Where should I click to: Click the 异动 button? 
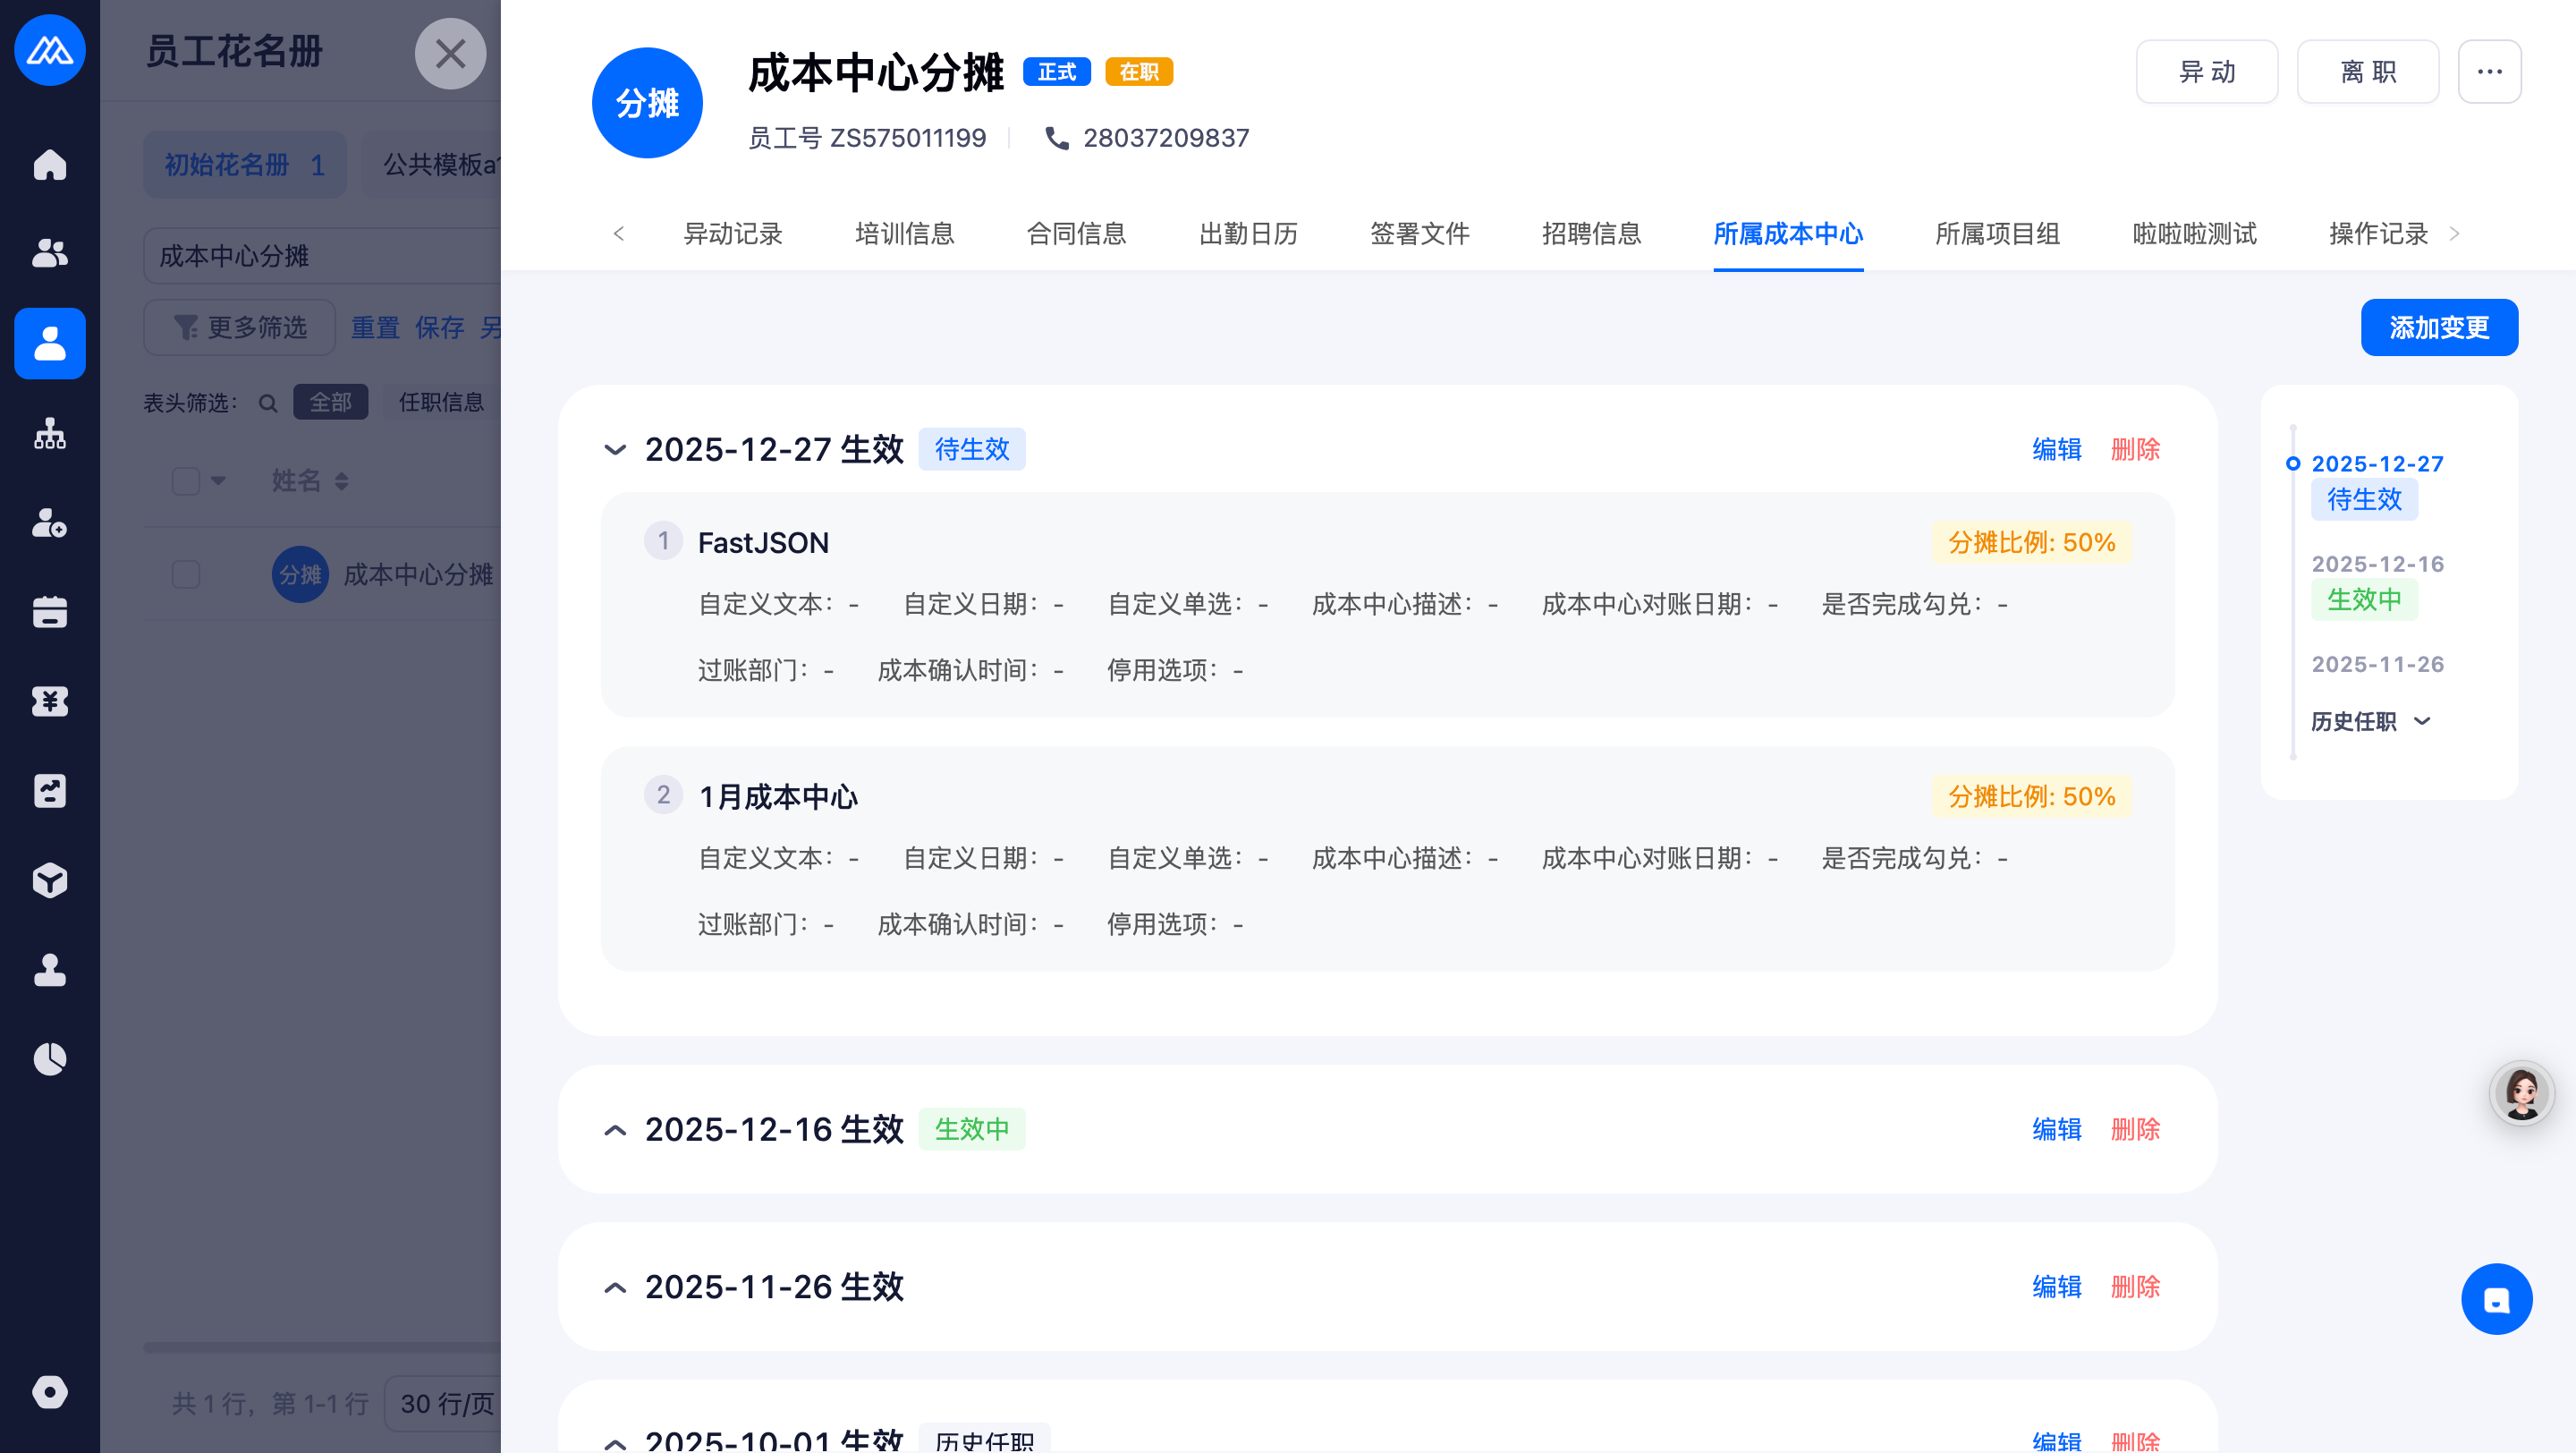coord(2206,72)
